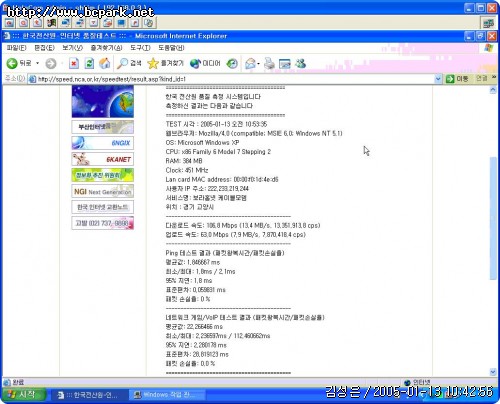500x404 pixels.
Task: Click the remote toolbar down-triangle icon
Action: [94, 23]
